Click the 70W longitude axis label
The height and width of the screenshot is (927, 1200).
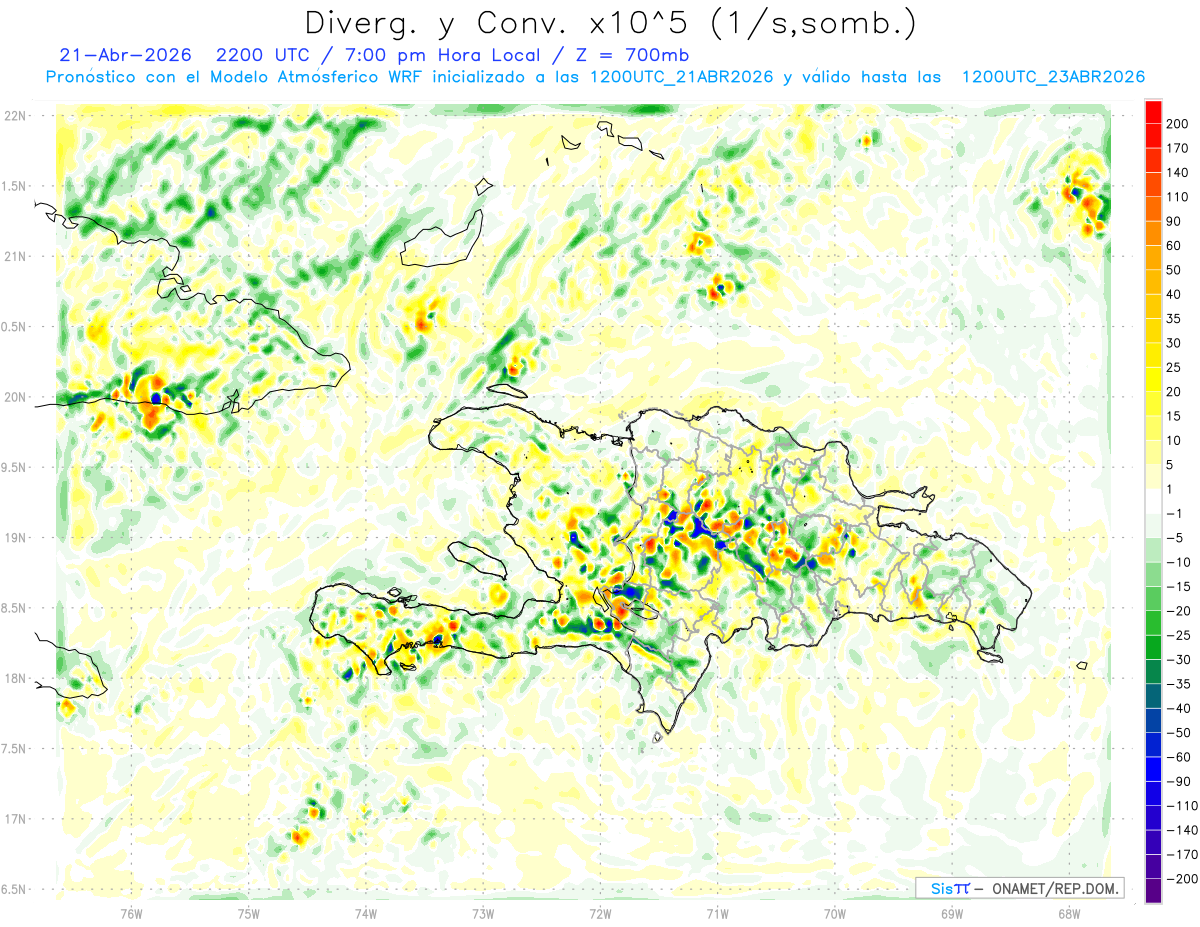(834, 913)
